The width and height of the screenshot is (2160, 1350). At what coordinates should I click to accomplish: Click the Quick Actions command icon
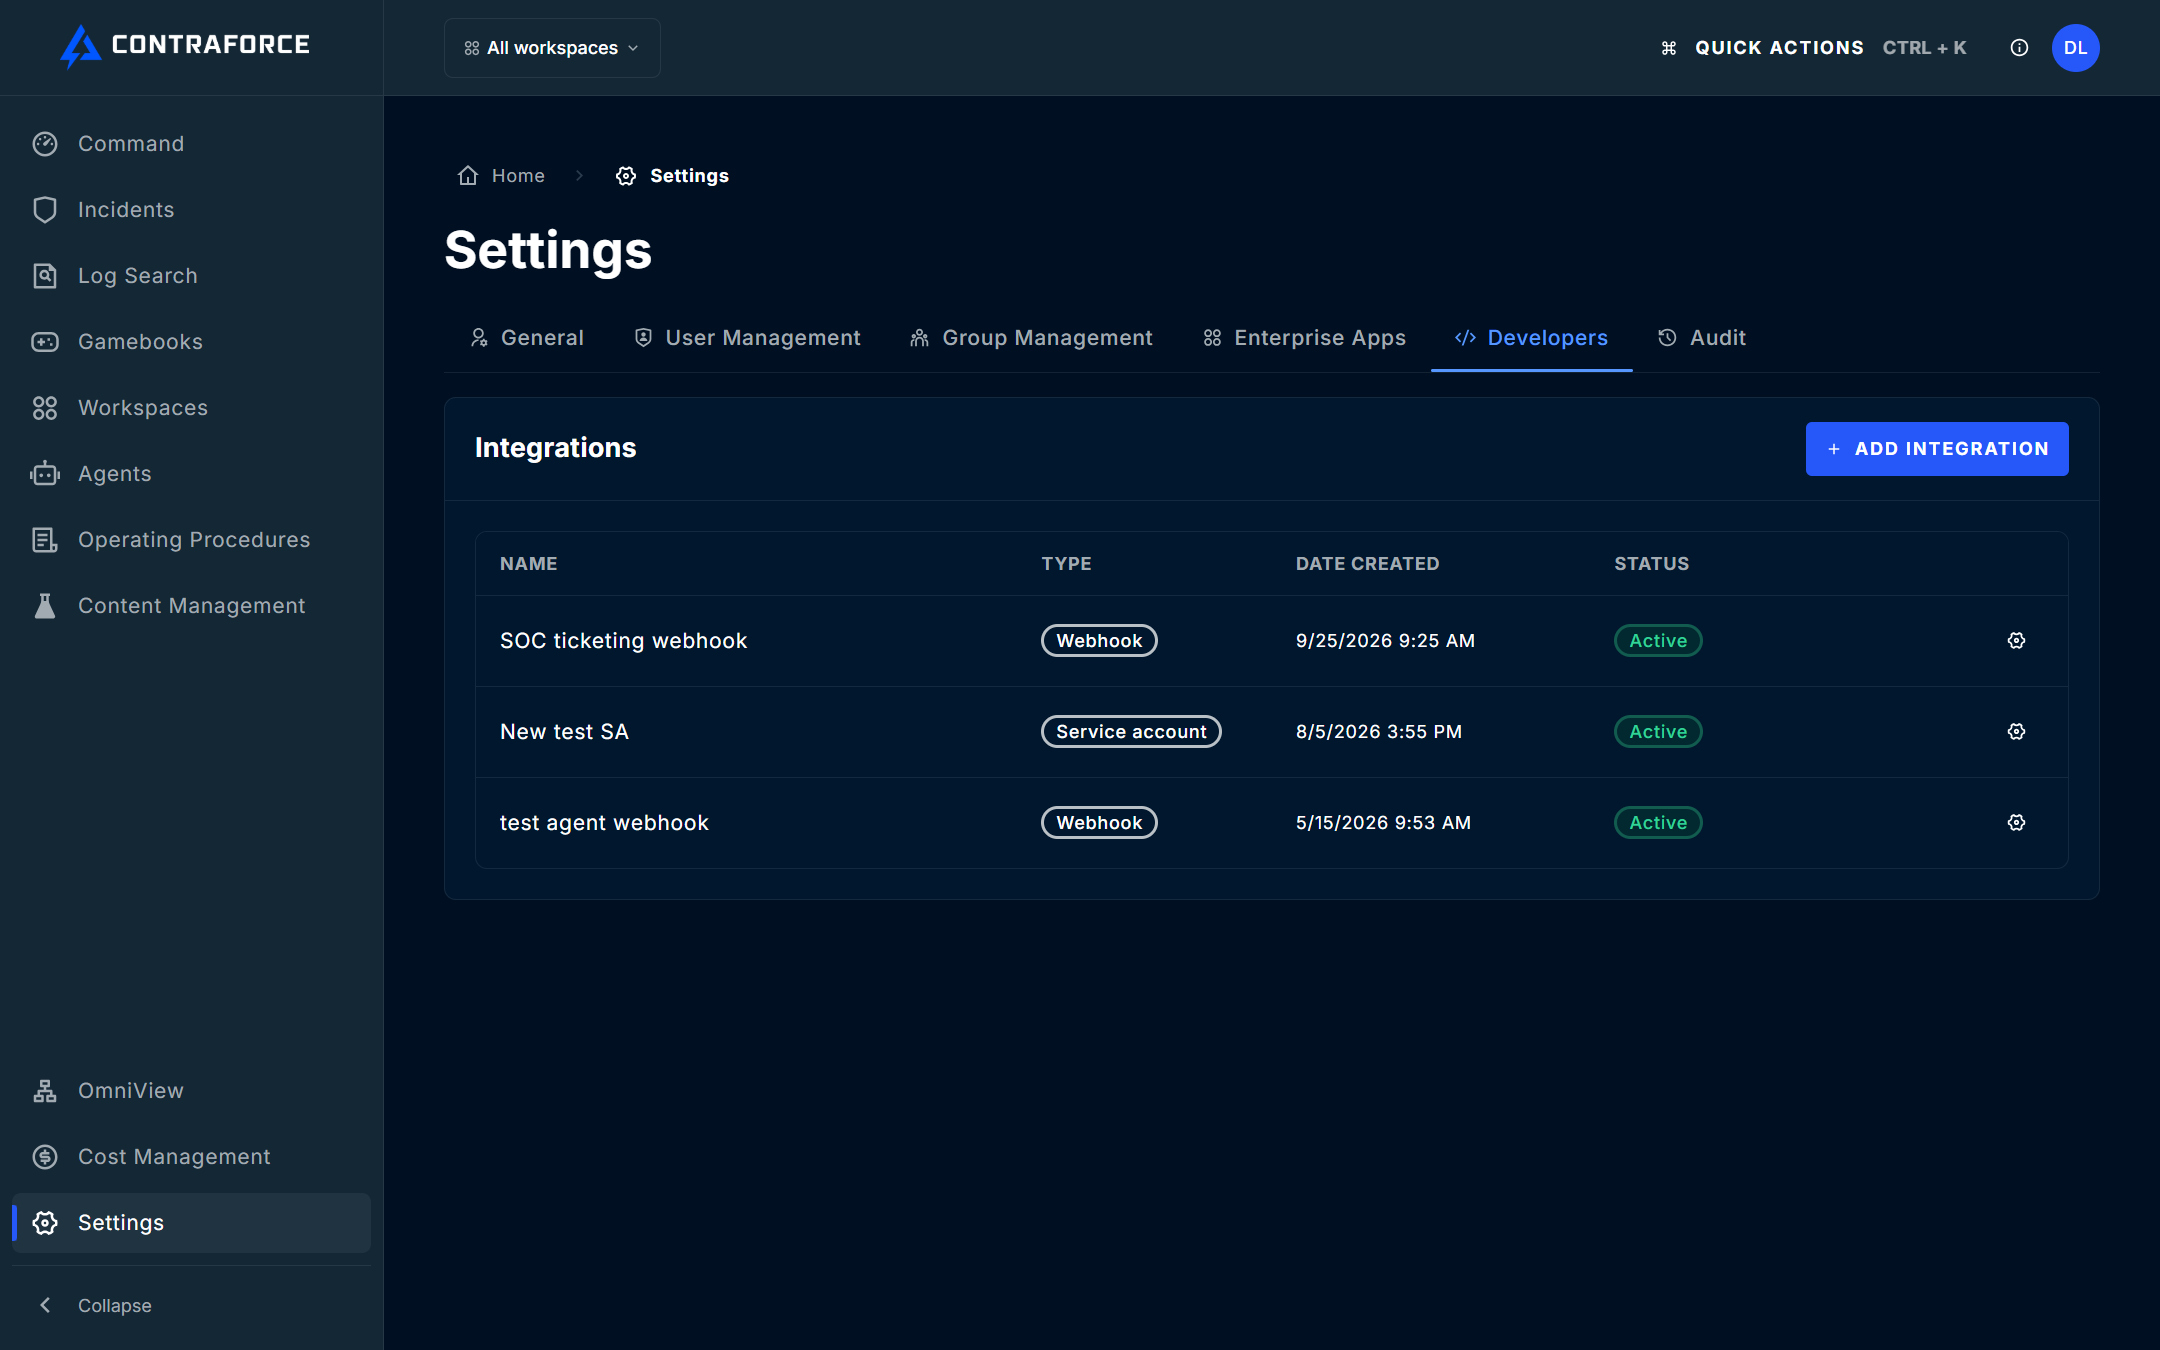tap(1669, 48)
